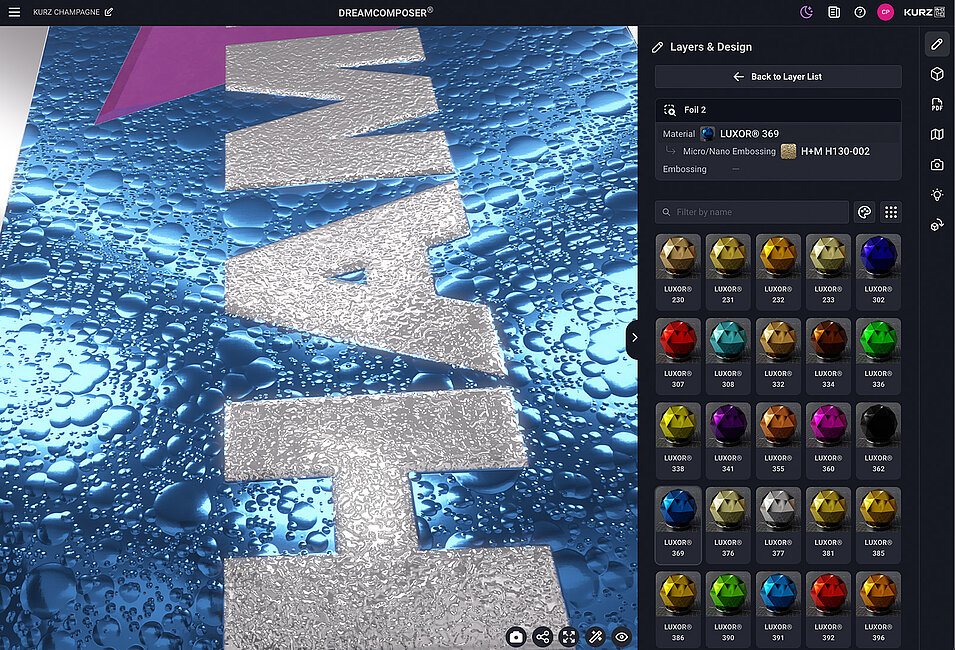Viewport: 955px width, 650px height.
Task: Click the DREAMCOMPOSER title
Action: click(x=386, y=12)
